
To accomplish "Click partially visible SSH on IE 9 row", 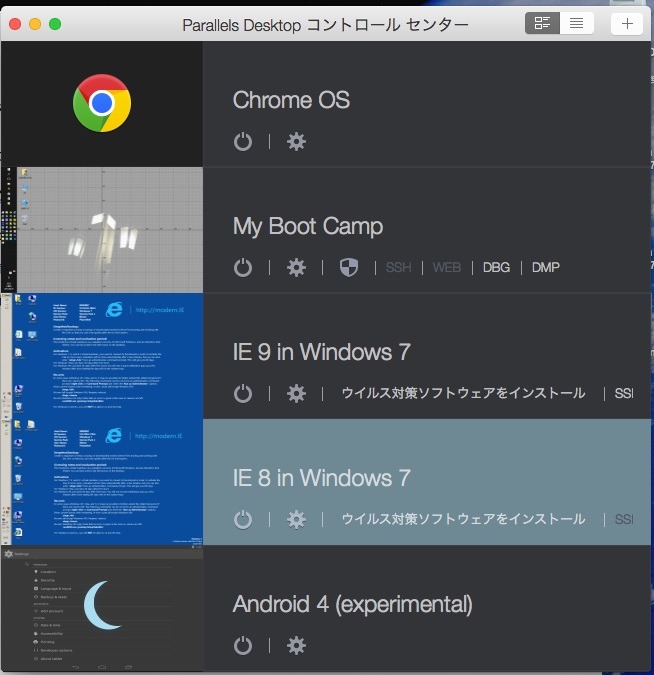I will click(623, 393).
